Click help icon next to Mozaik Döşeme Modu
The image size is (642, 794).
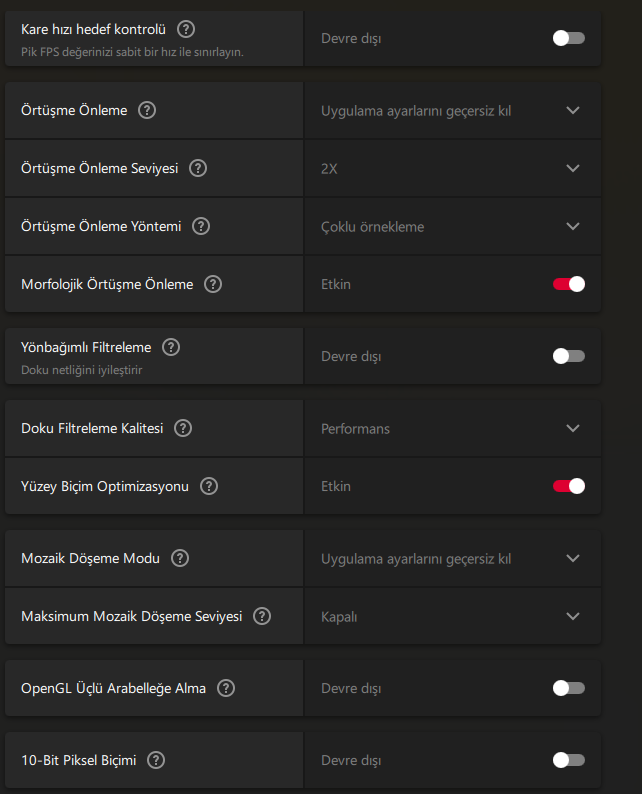tap(180, 558)
